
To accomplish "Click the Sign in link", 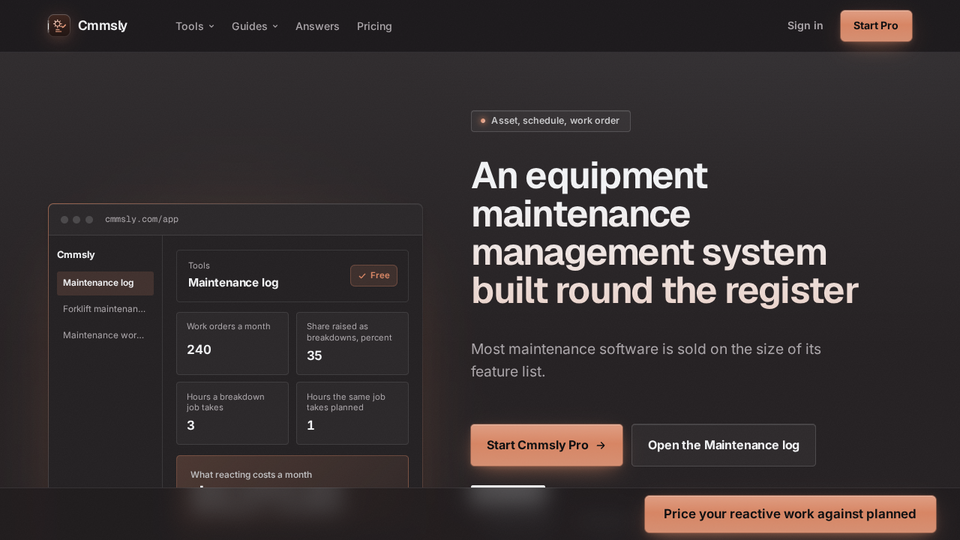I will [804, 26].
